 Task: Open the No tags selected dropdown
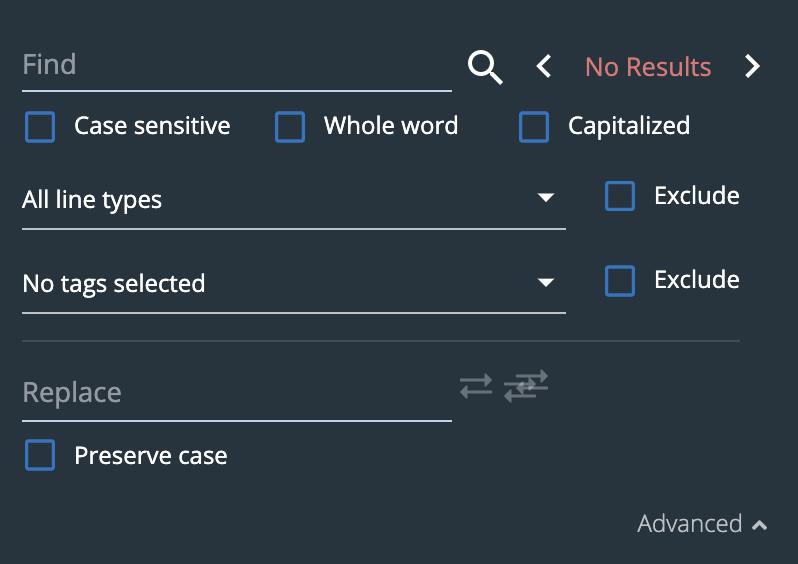click(294, 284)
